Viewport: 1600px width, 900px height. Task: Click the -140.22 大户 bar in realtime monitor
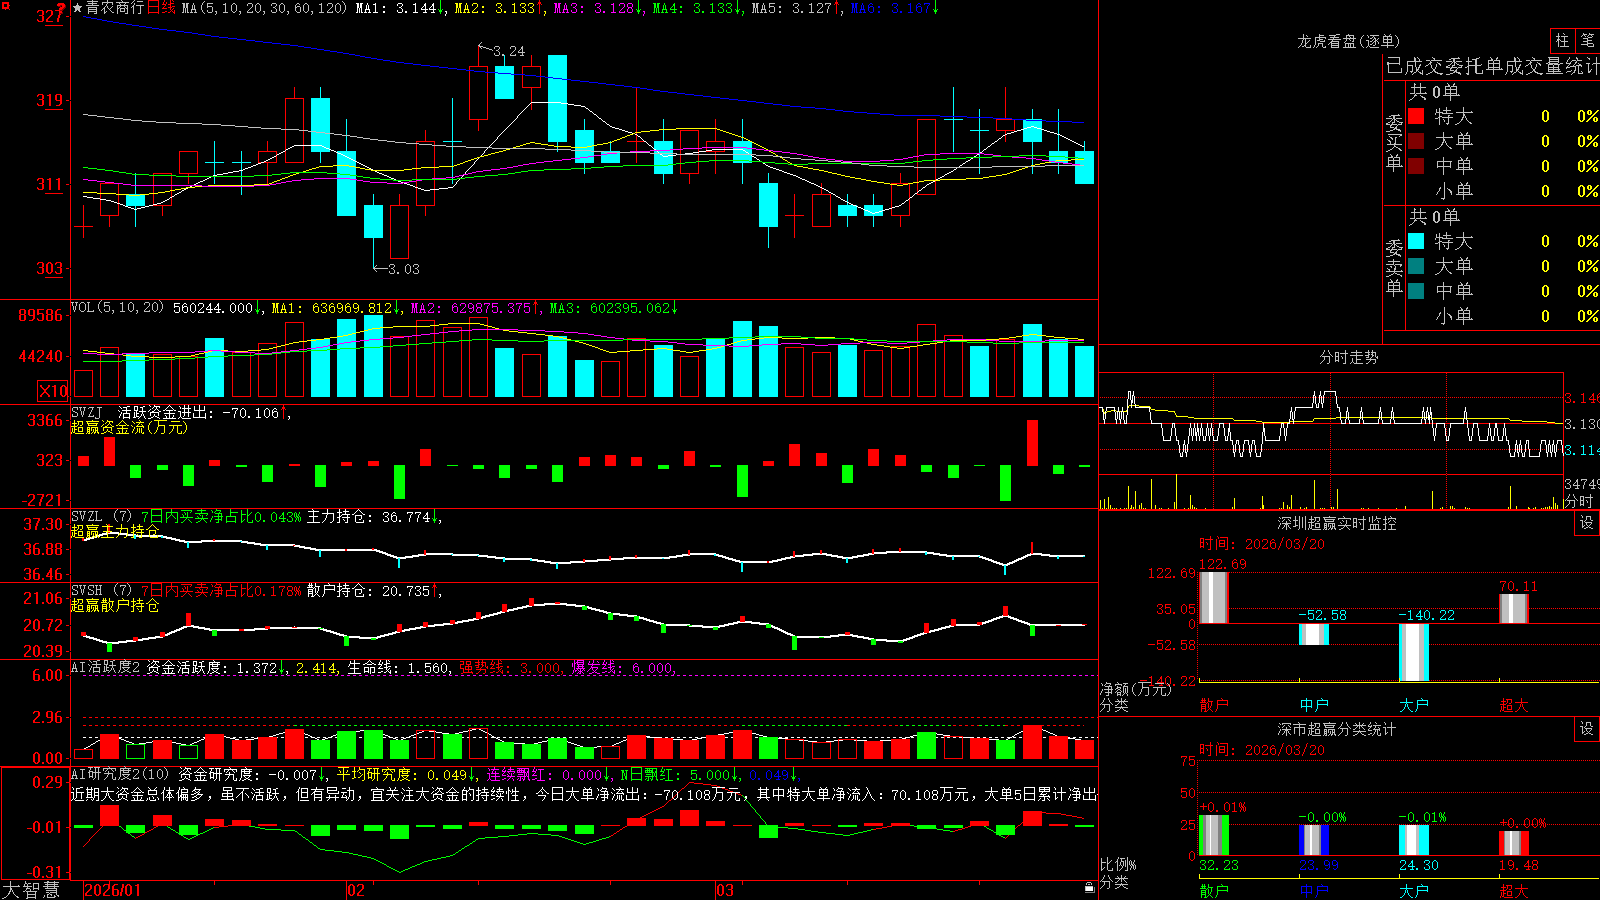[x=1413, y=652]
